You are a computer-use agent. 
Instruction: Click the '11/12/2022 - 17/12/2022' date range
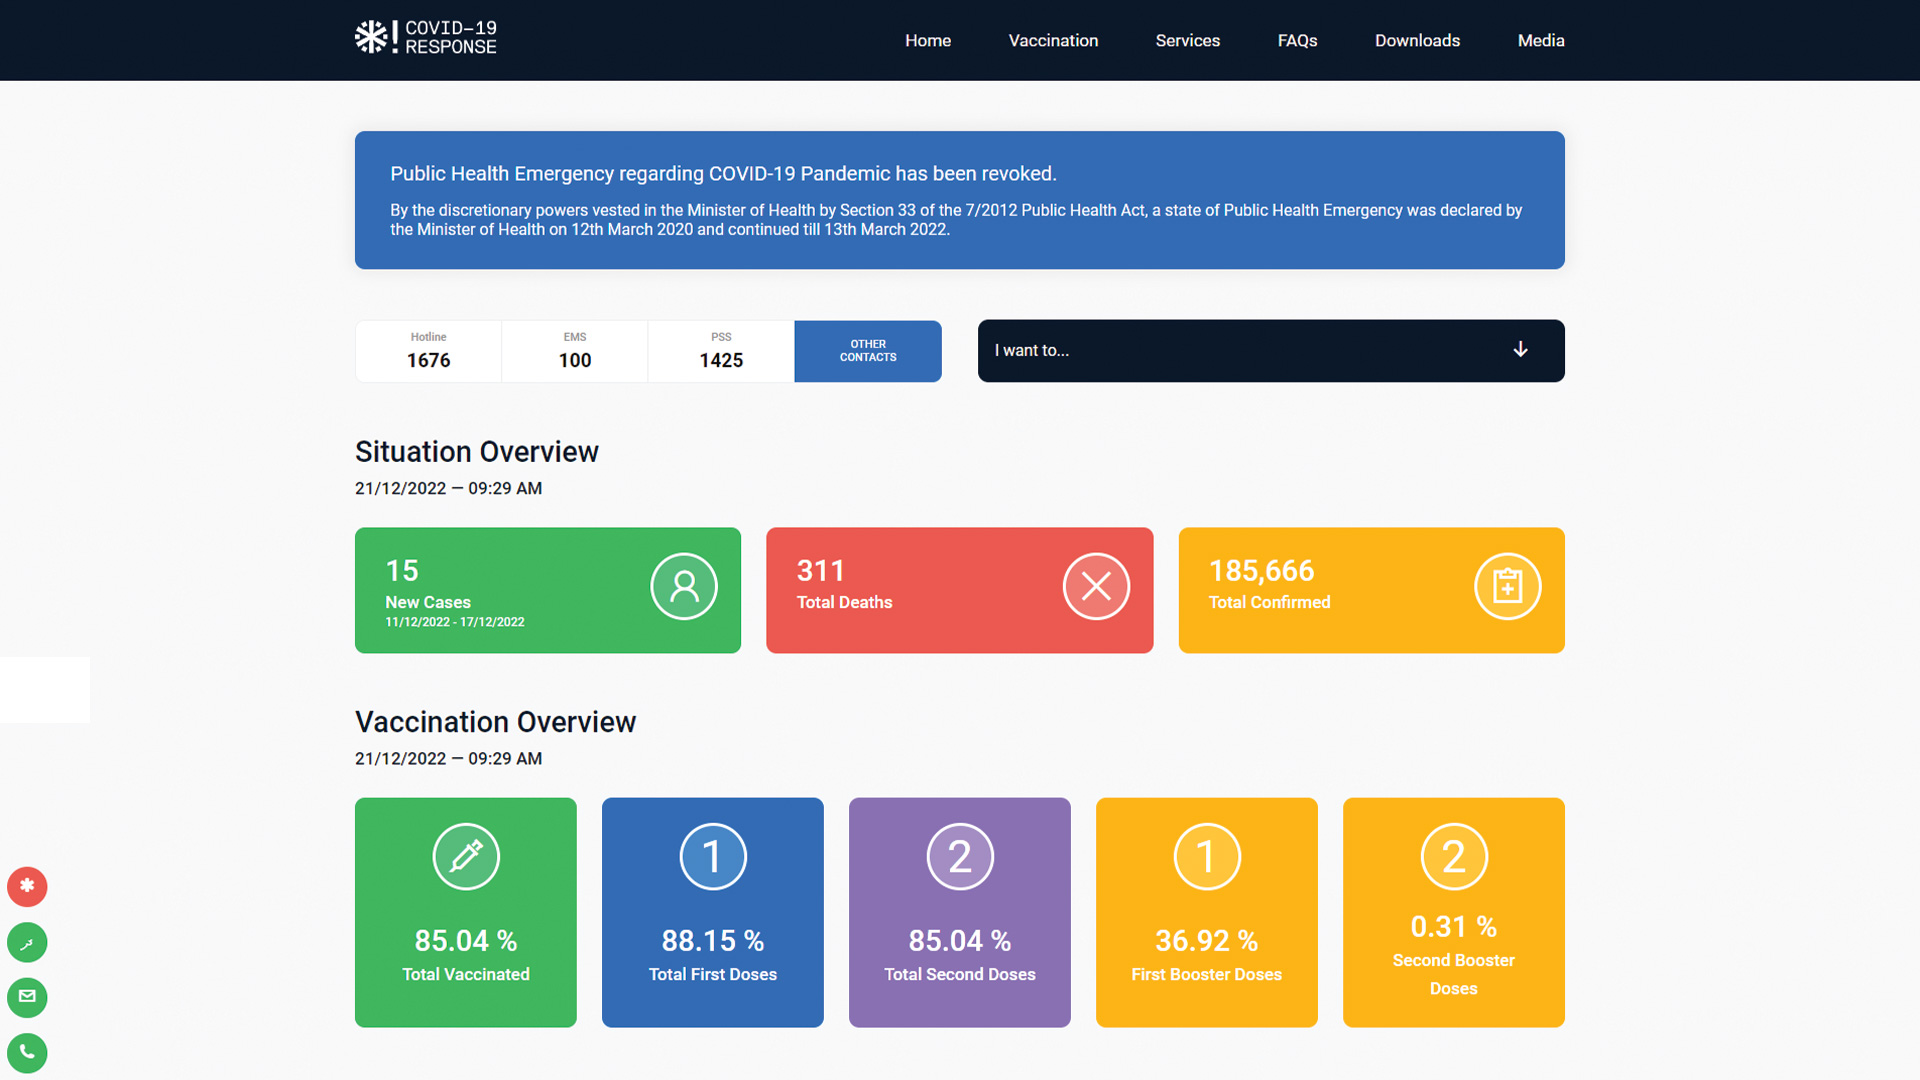coord(455,622)
